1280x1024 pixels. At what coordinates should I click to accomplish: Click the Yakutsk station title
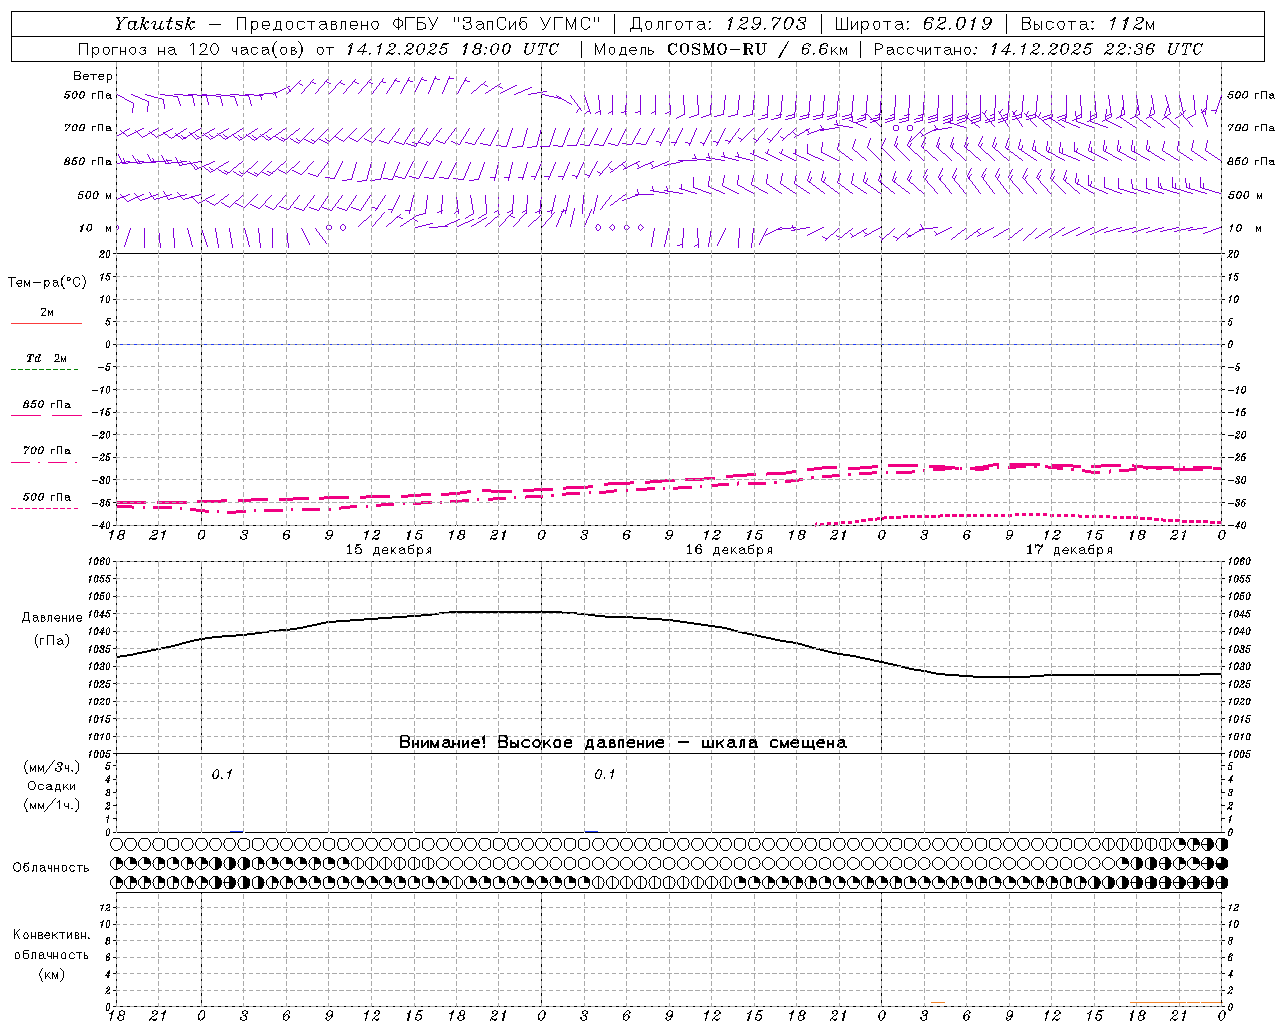154,23
